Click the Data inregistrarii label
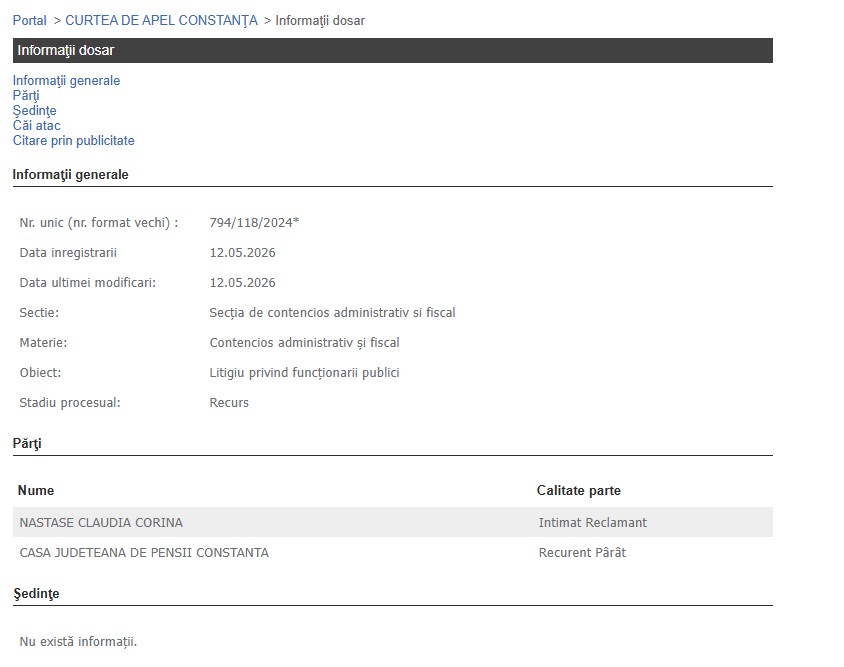 click(68, 252)
